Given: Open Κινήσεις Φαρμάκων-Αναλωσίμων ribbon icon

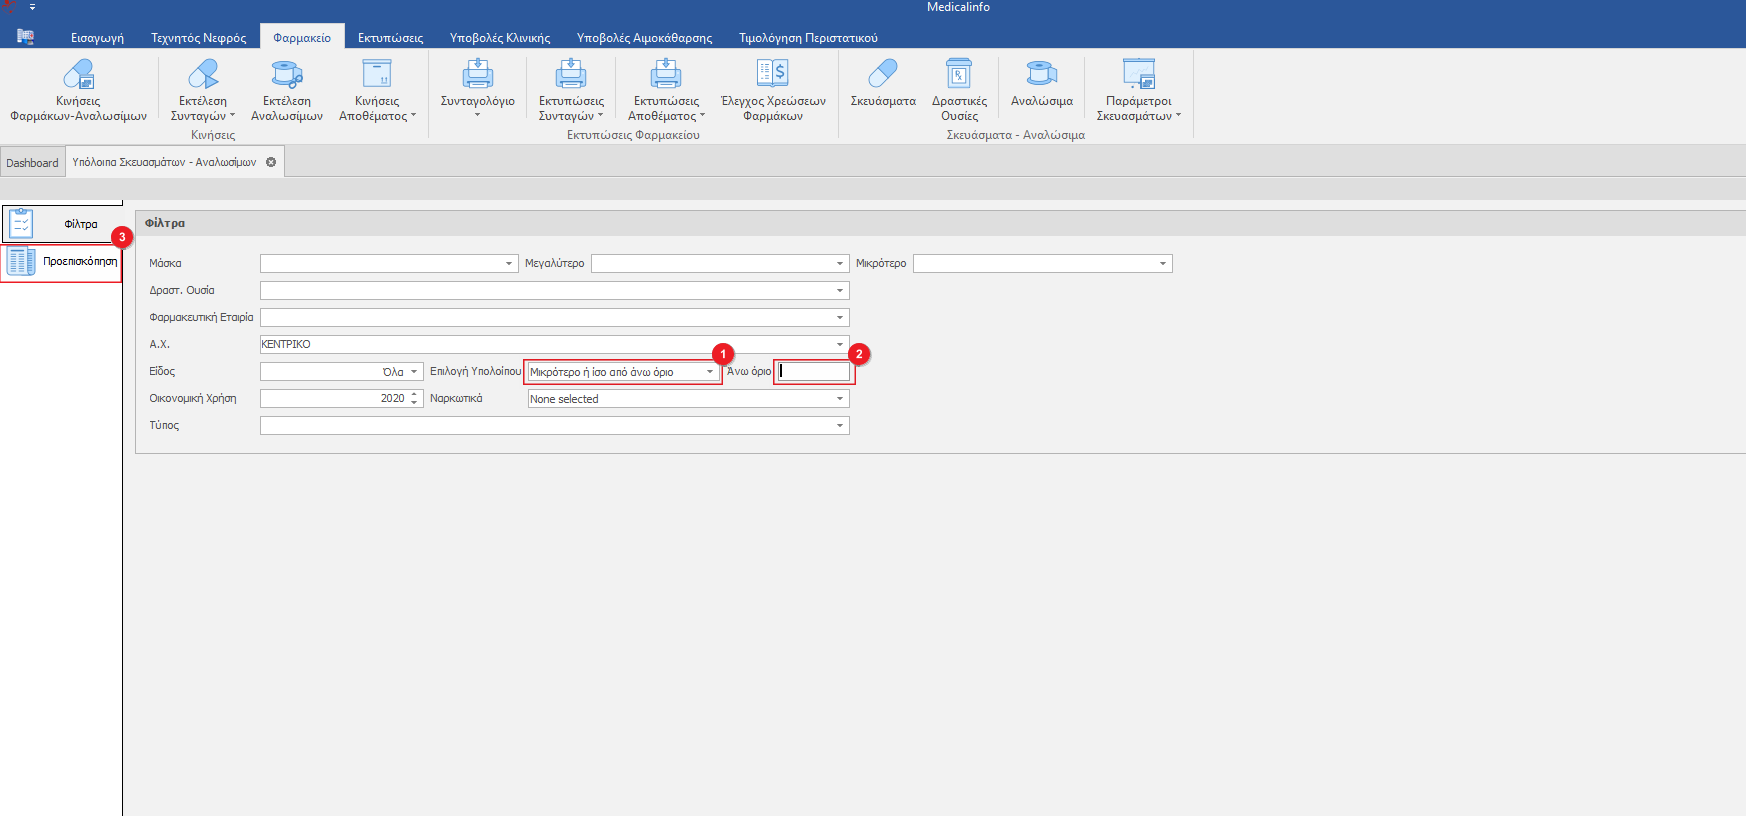Looking at the screenshot, I should click(78, 75).
